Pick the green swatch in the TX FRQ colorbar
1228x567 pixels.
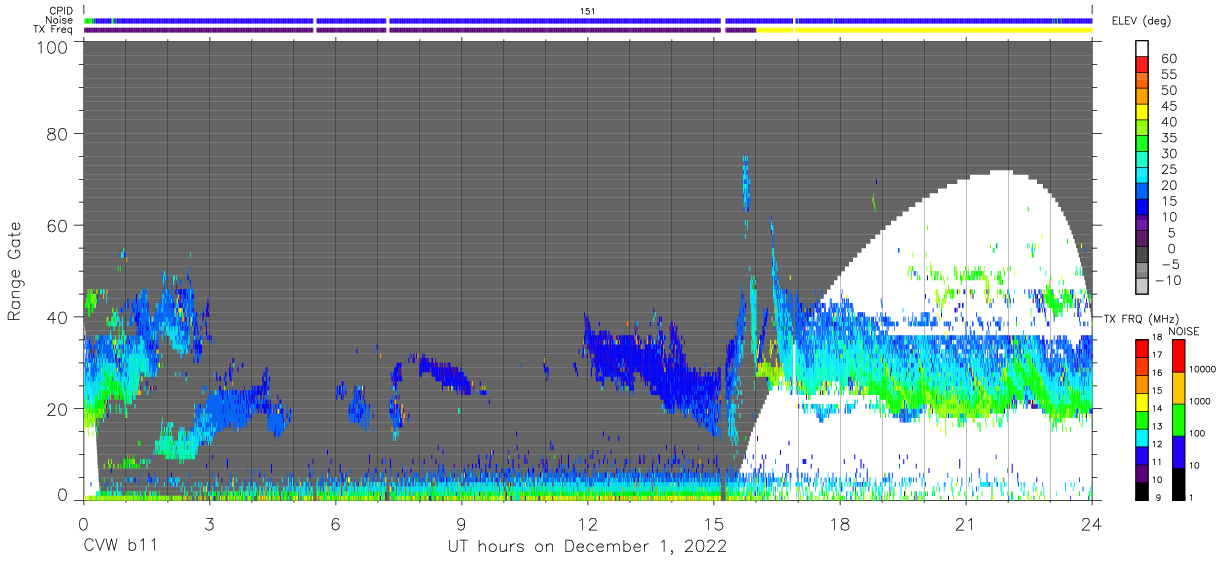point(1142,420)
